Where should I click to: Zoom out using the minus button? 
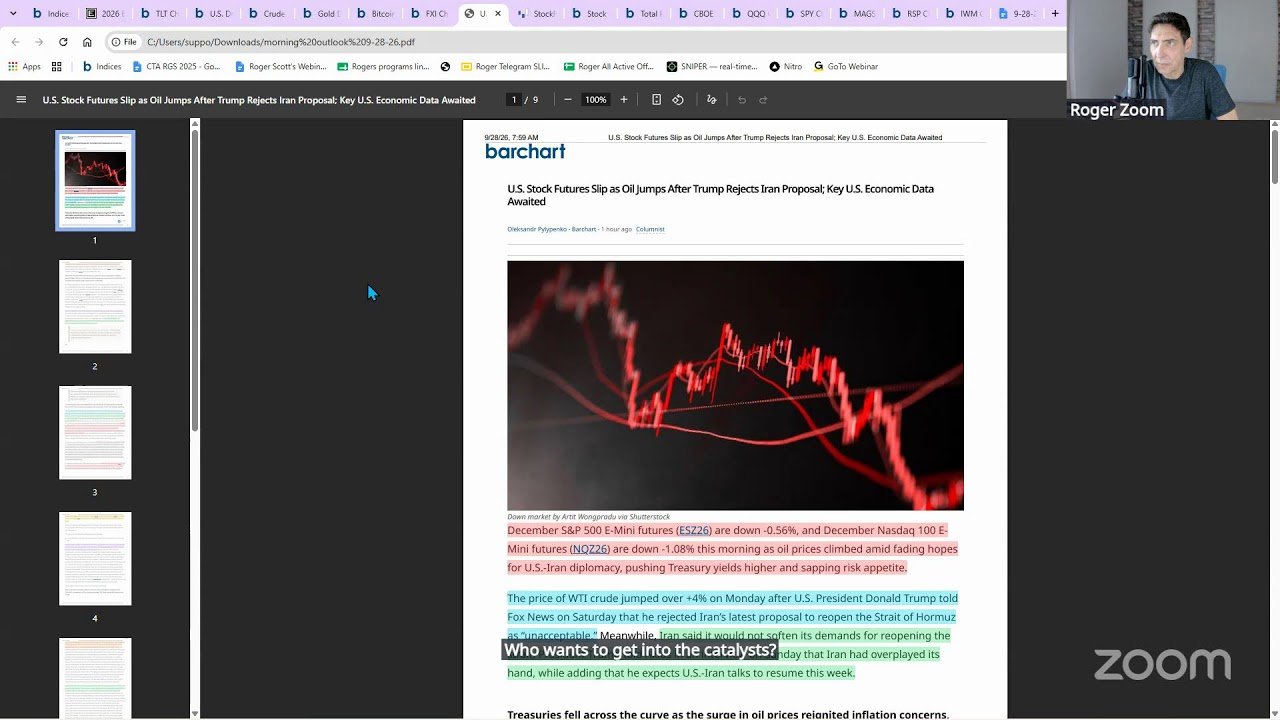click(x=568, y=100)
